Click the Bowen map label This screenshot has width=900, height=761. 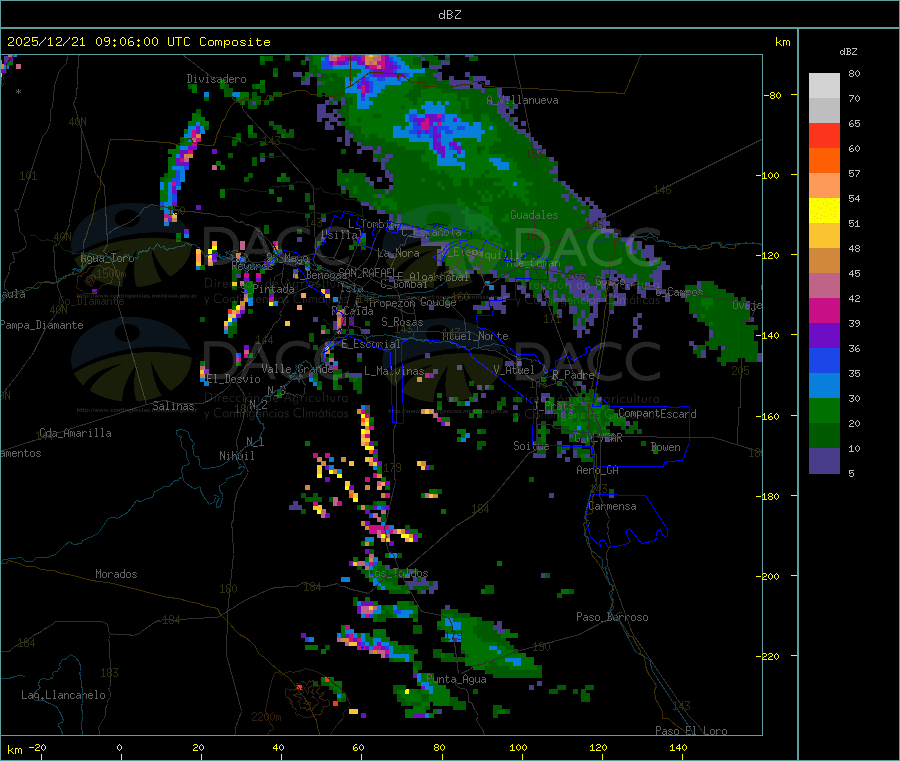666,447
